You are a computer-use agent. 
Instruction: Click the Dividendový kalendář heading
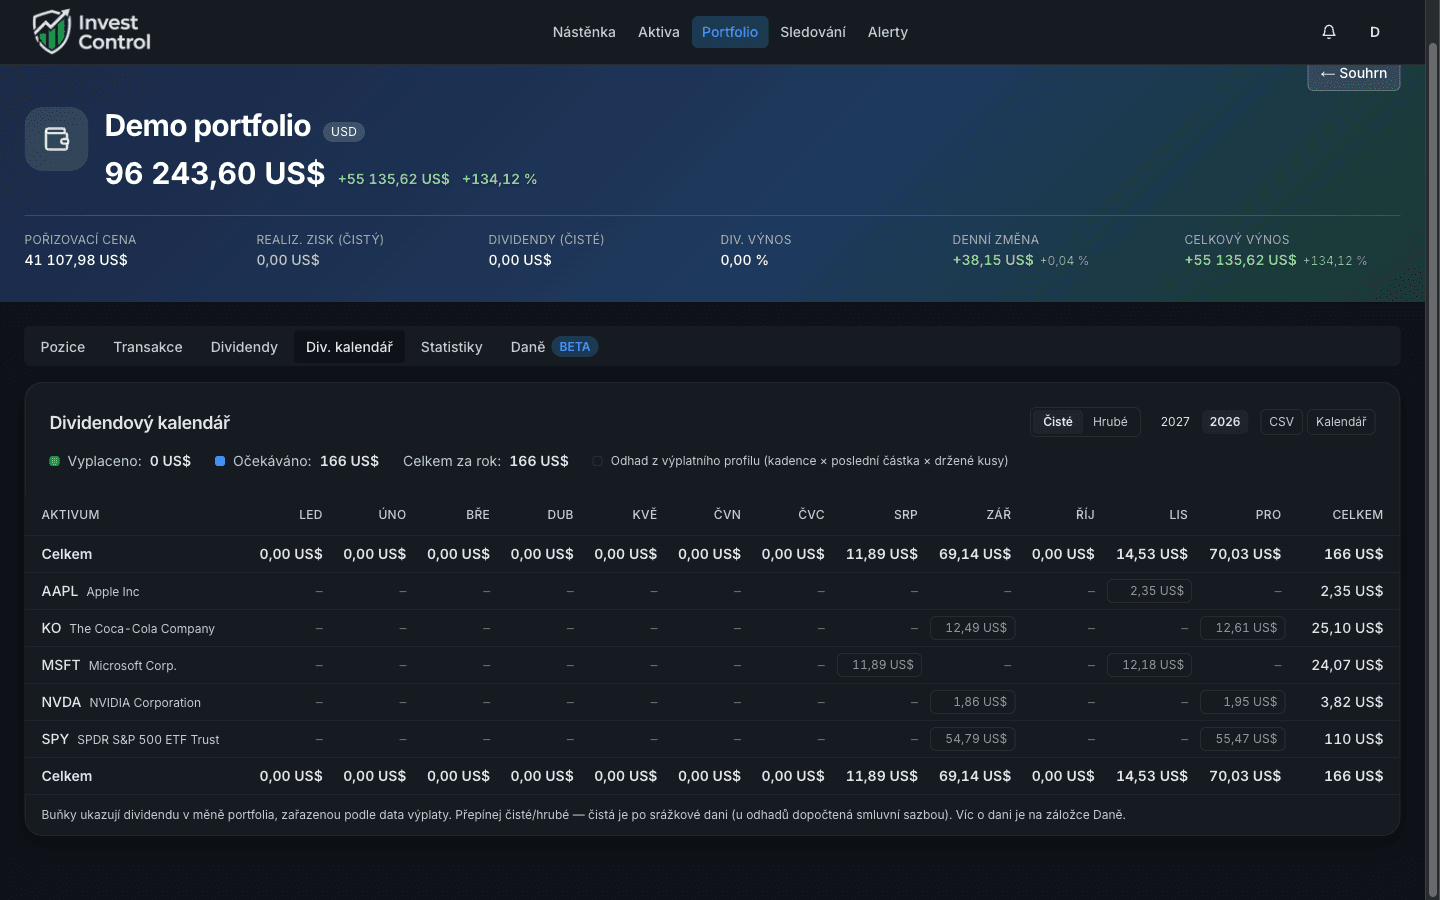(x=140, y=423)
